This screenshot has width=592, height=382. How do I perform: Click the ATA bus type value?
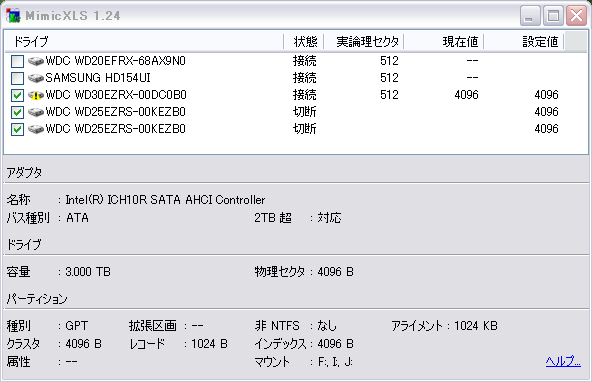[x=77, y=218]
